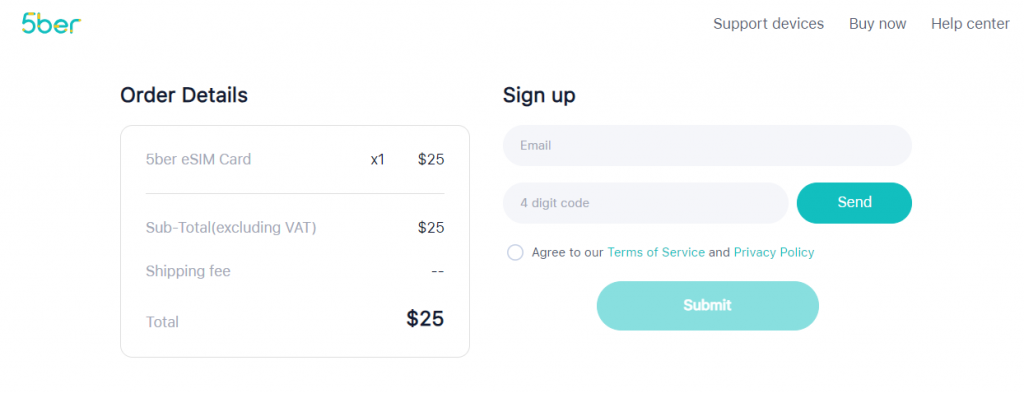Click the Order Details heading

pyautogui.click(x=184, y=95)
